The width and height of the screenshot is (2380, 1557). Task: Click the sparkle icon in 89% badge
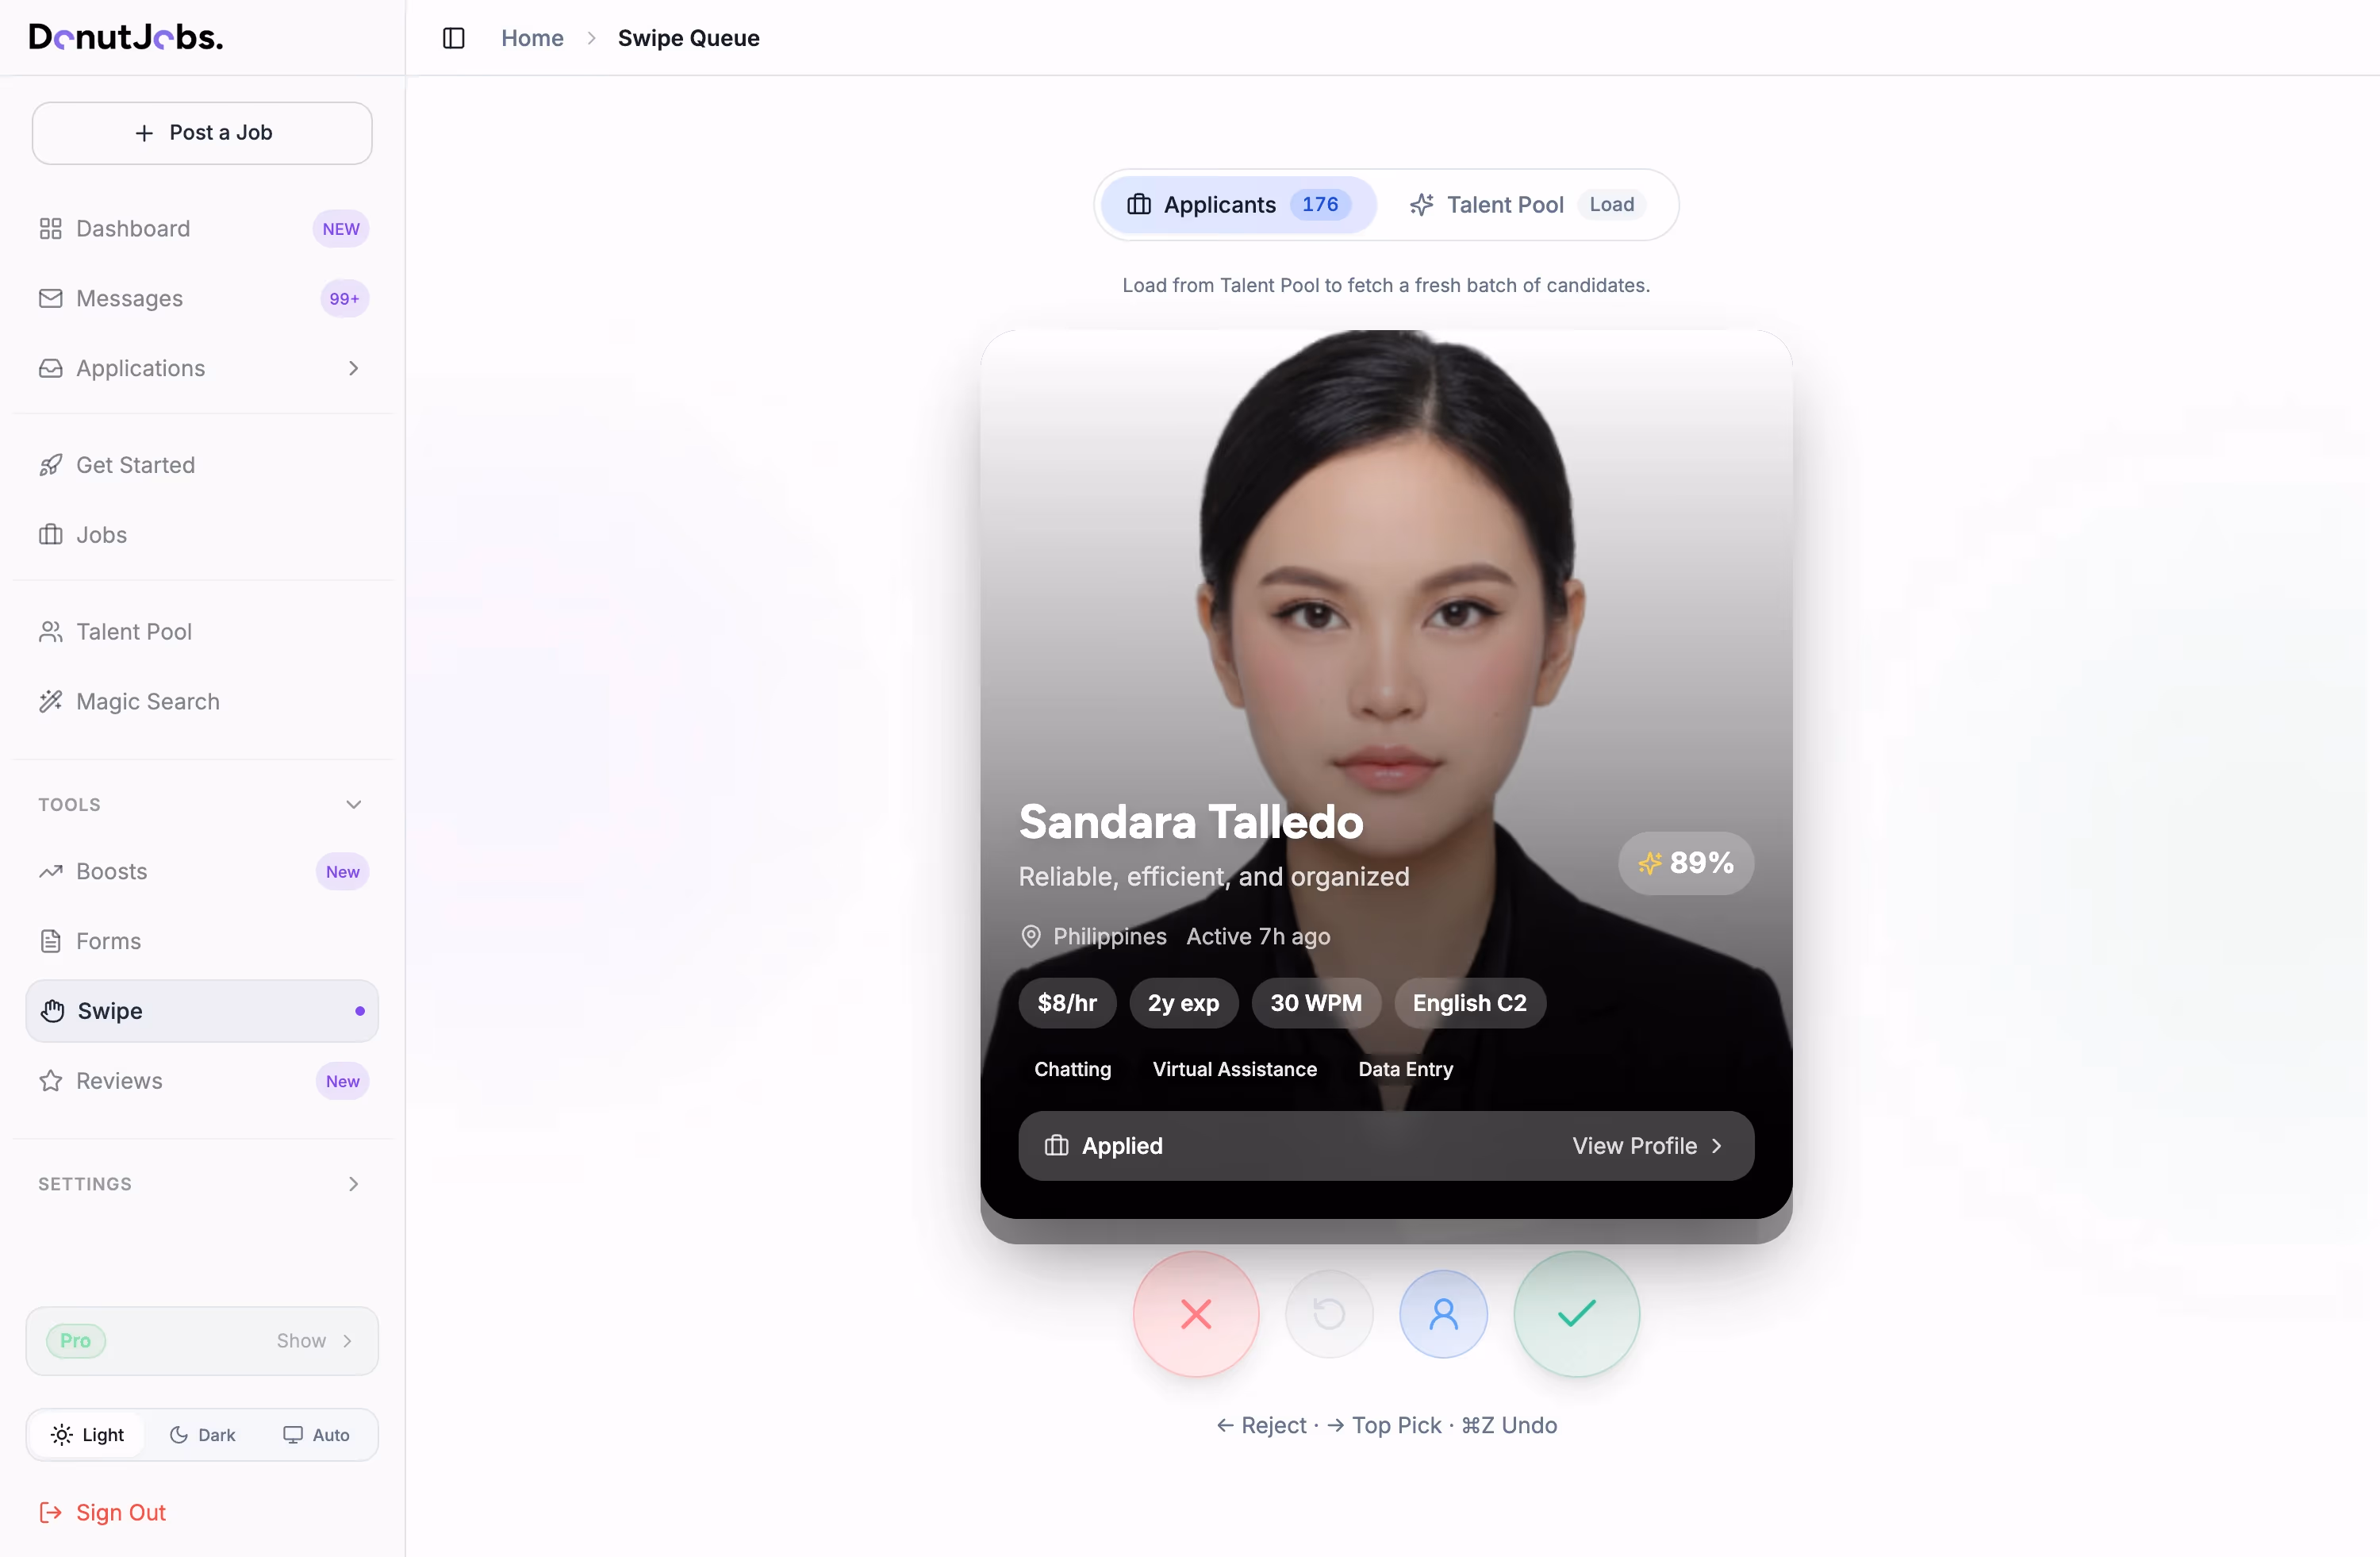[x=1650, y=863]
